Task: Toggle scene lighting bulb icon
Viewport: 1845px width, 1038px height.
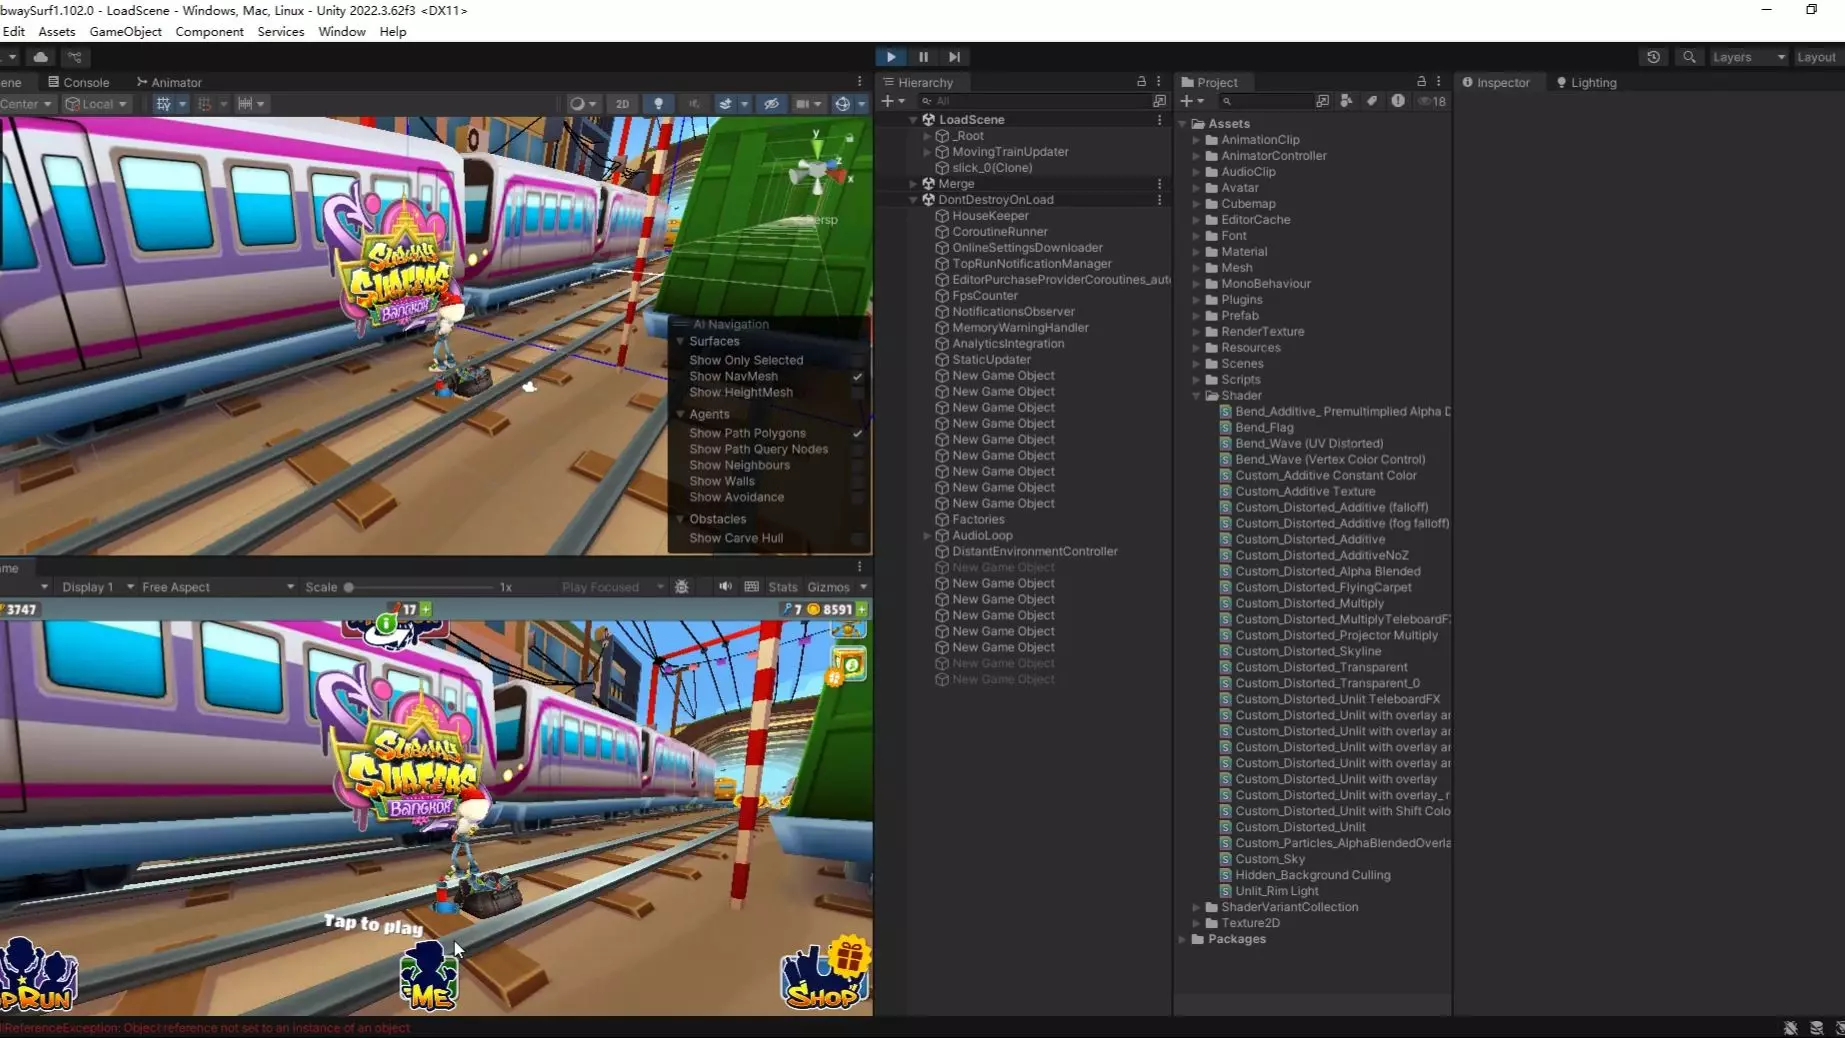Action: coord(658,104)
